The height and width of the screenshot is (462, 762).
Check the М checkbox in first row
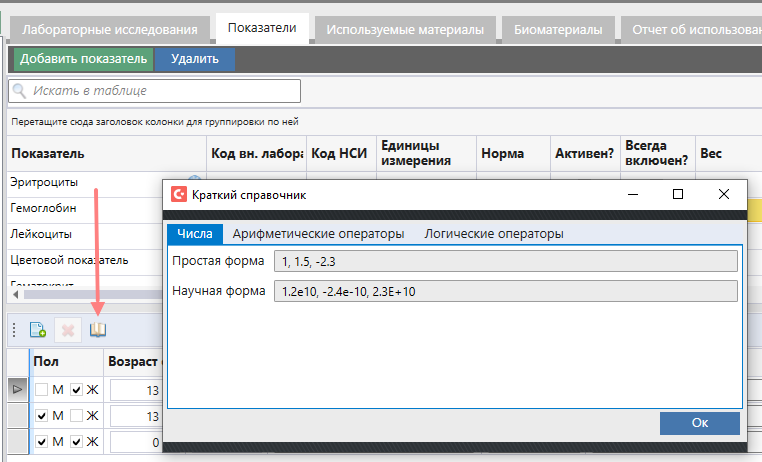pos(41,389)
